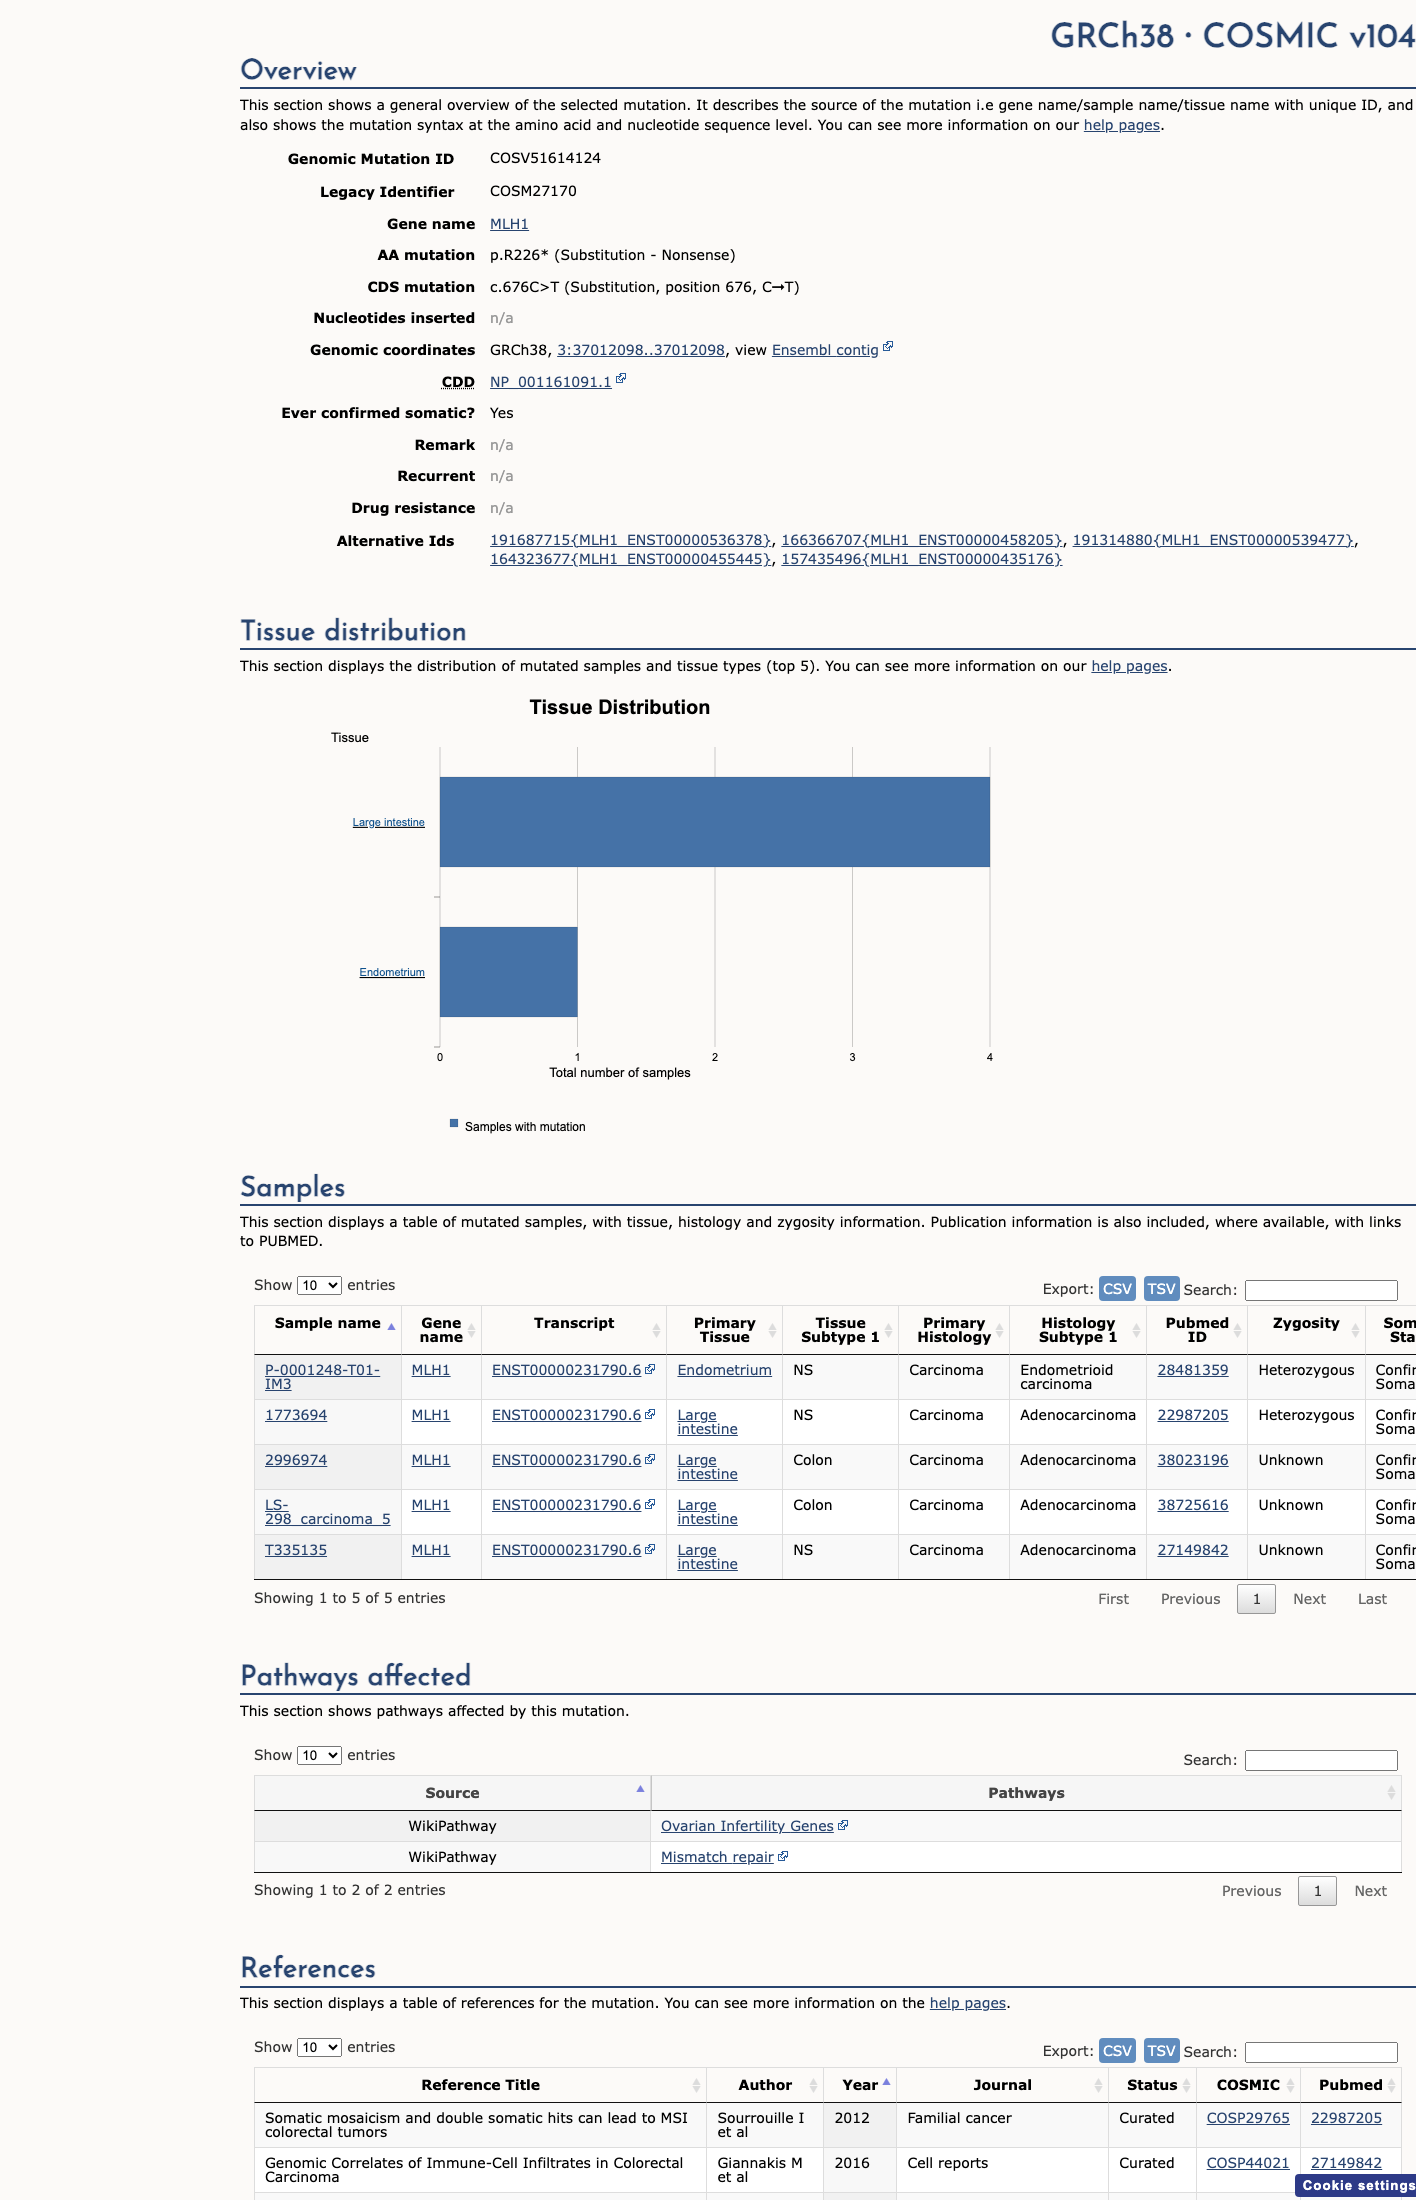Open help pages link in Overview section
This screenshot has width=1416, height=2200.
tap(1122, 125)
